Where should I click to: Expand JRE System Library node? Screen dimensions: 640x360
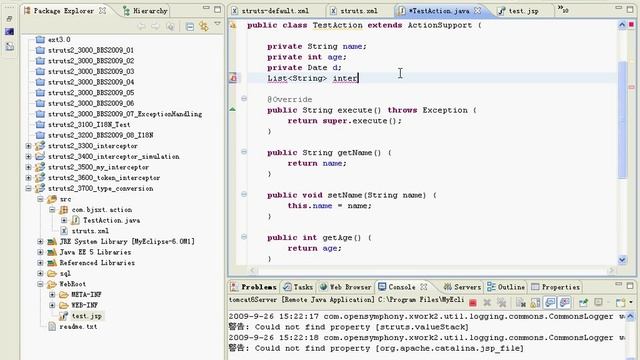[40, 241]
